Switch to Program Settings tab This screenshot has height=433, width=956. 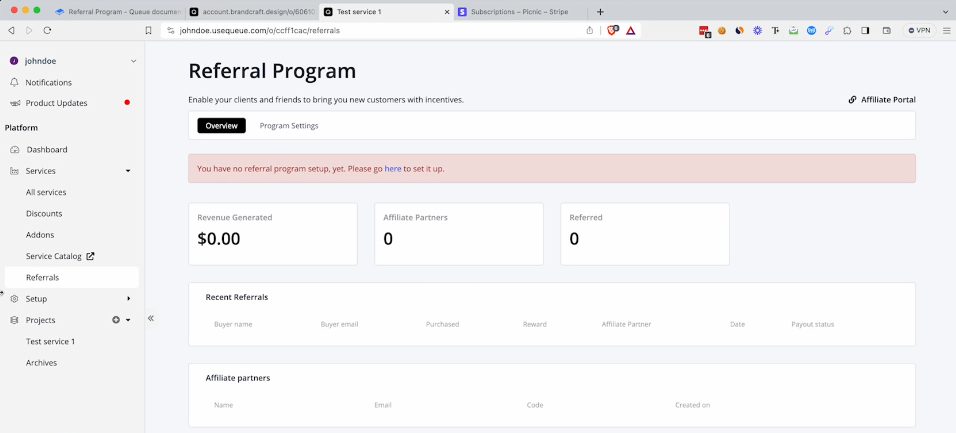pos(289,126)
